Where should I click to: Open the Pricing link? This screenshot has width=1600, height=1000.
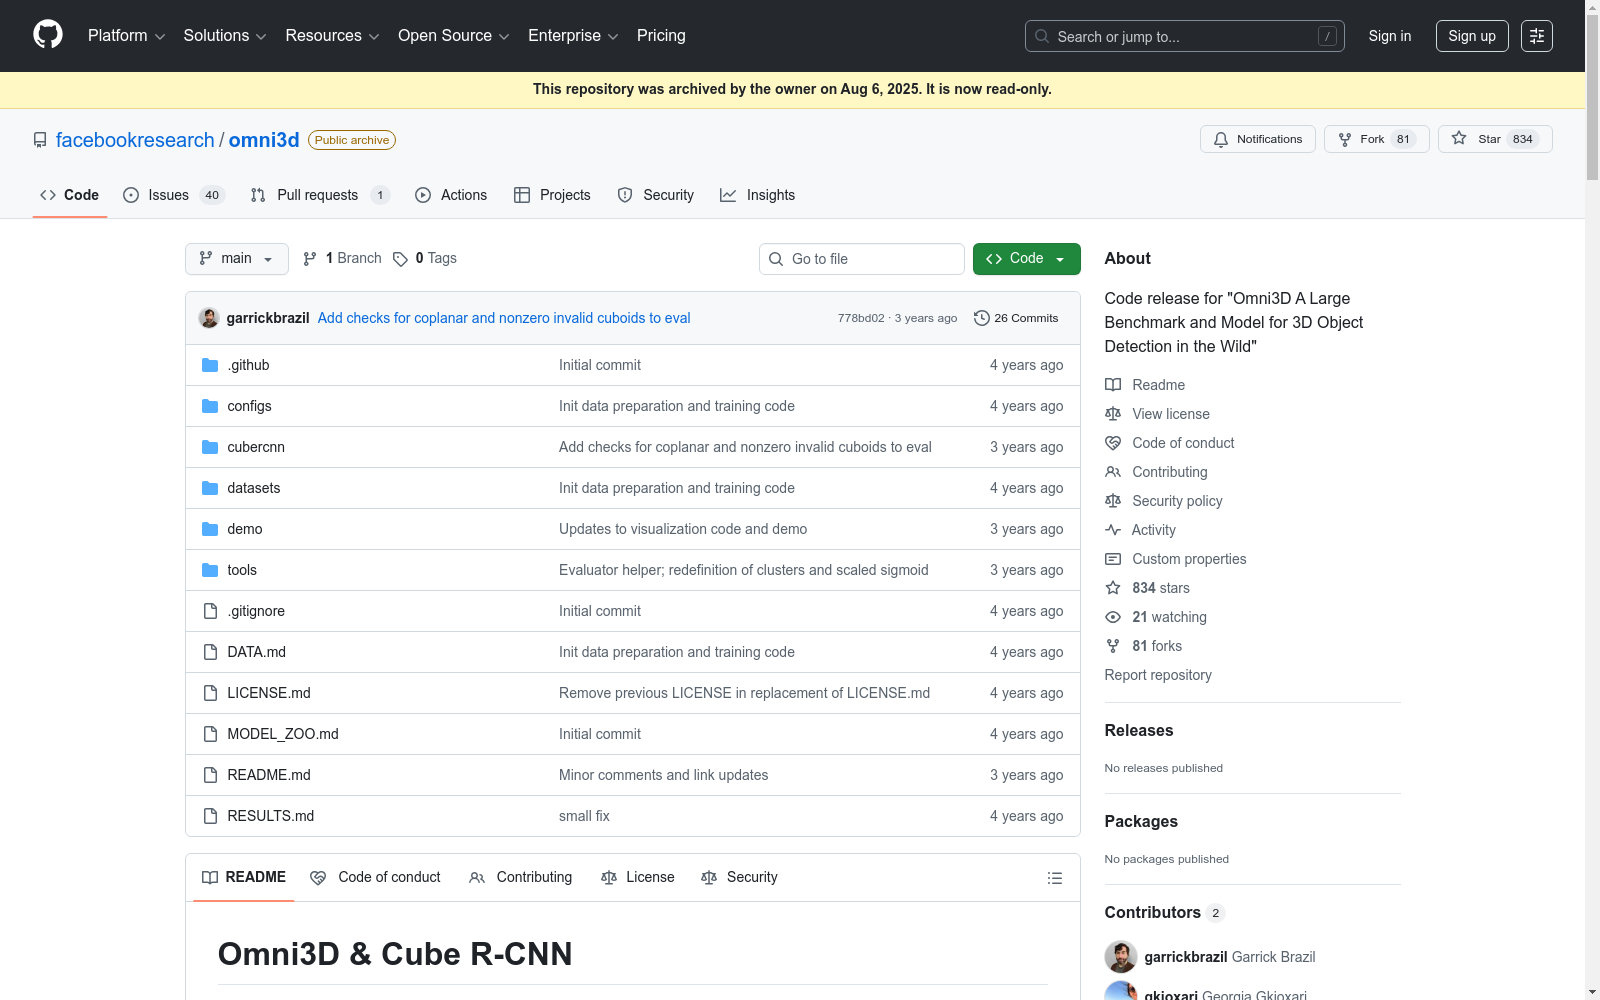tap(661, 36)
